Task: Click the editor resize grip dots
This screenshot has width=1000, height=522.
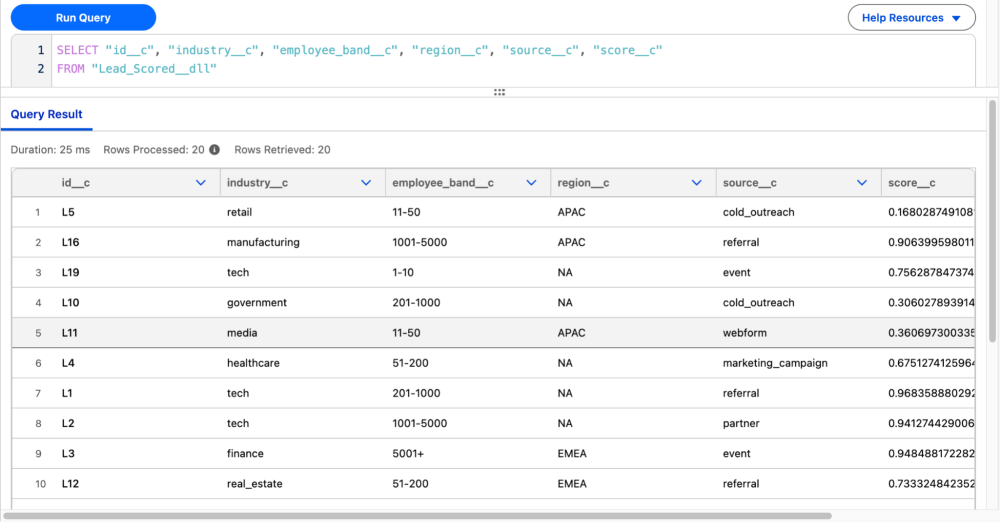Action: [x=499, y=93]
